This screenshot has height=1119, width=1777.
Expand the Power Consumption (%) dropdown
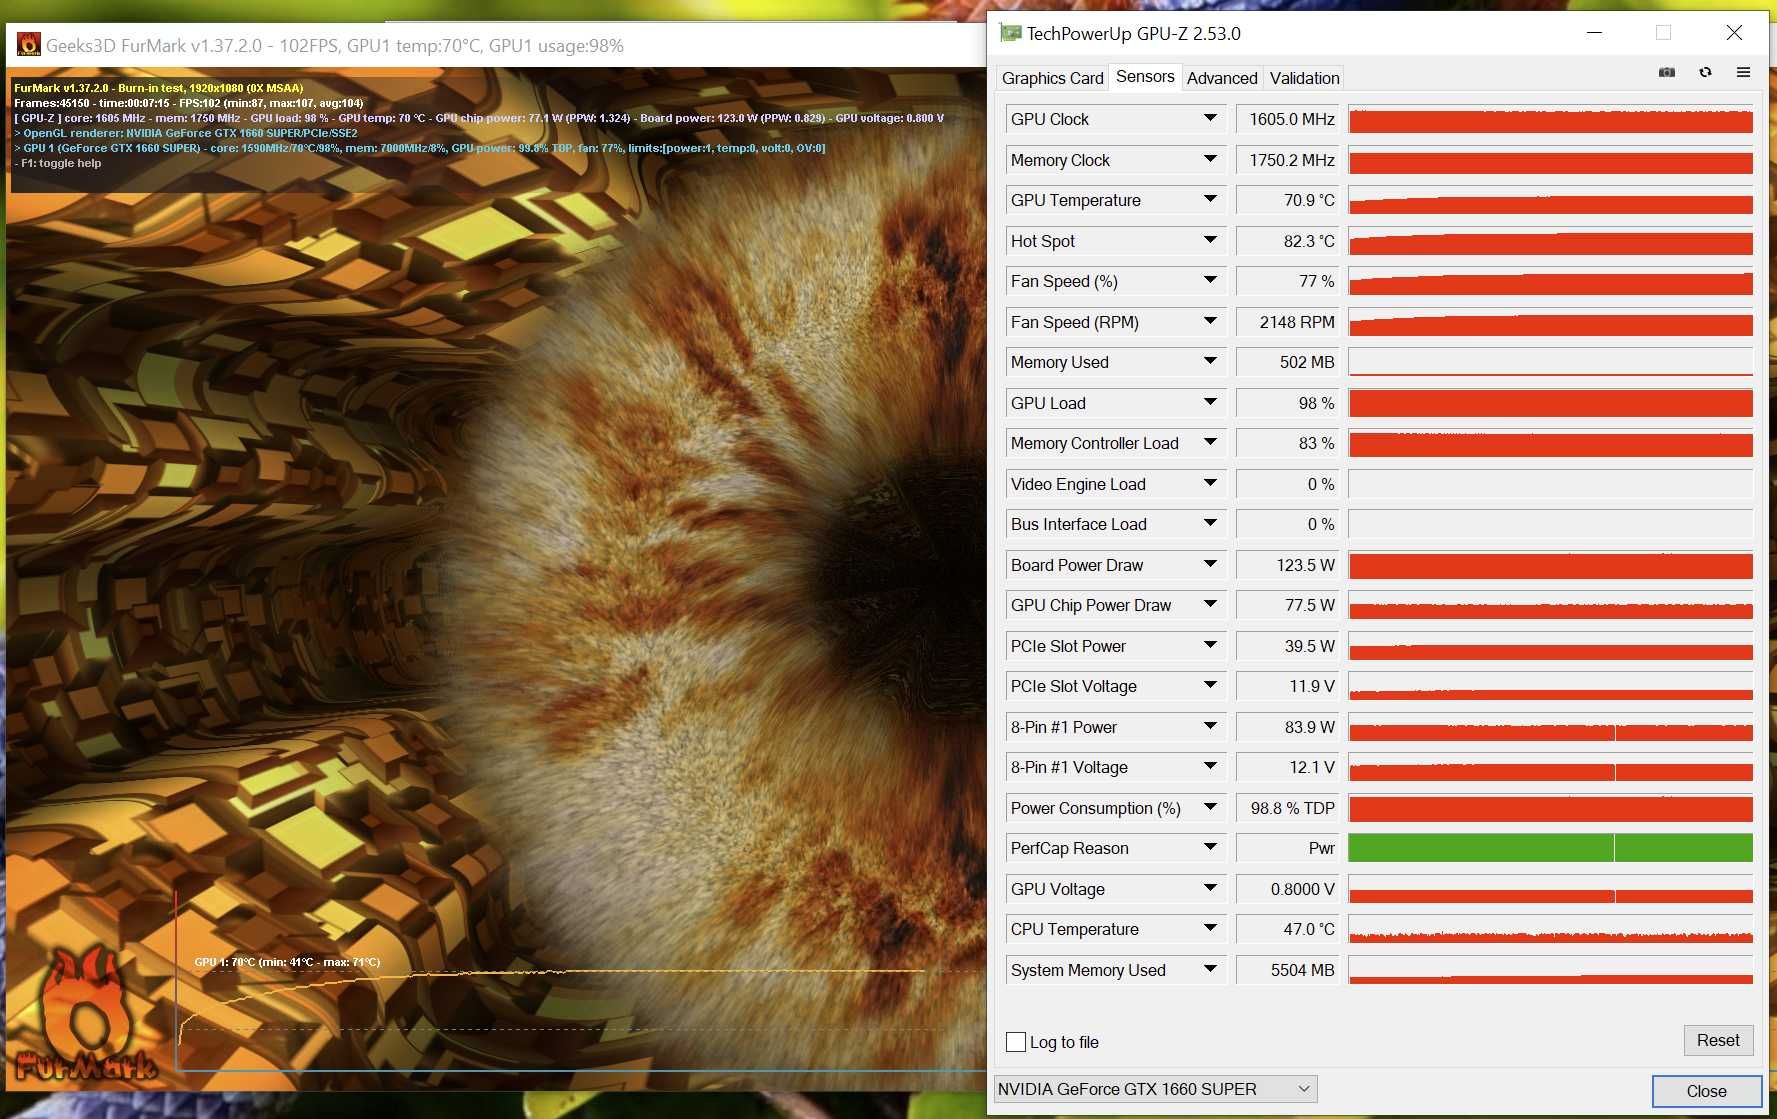(1210, 808)
